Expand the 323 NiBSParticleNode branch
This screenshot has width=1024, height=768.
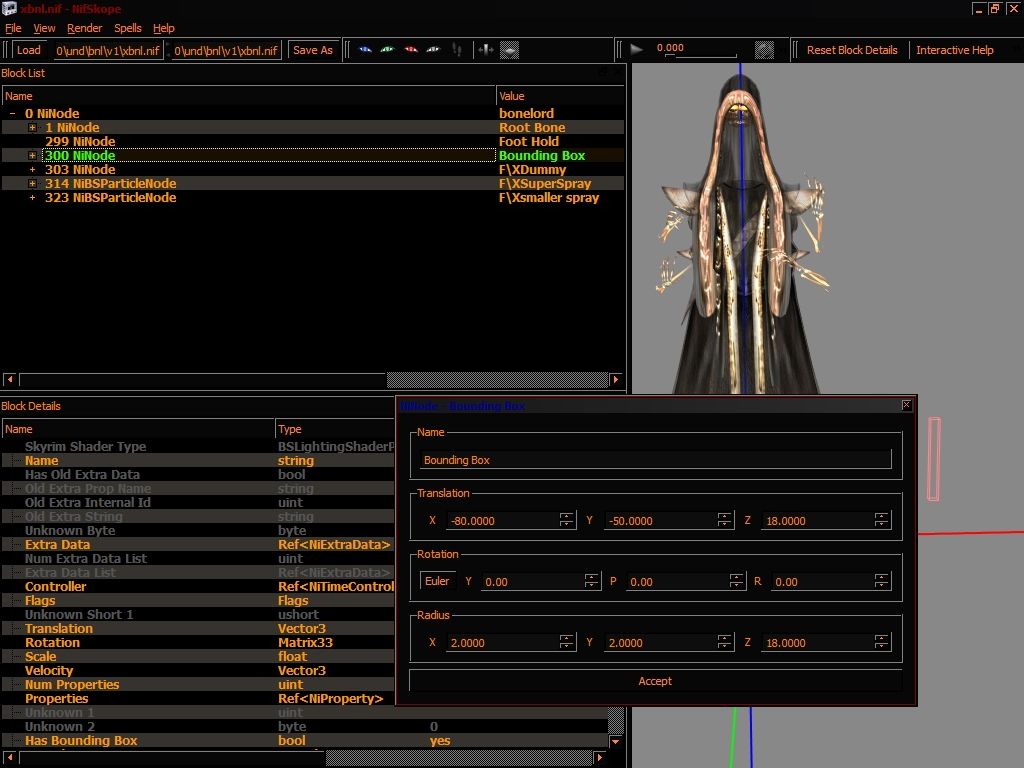click(32, 198)
